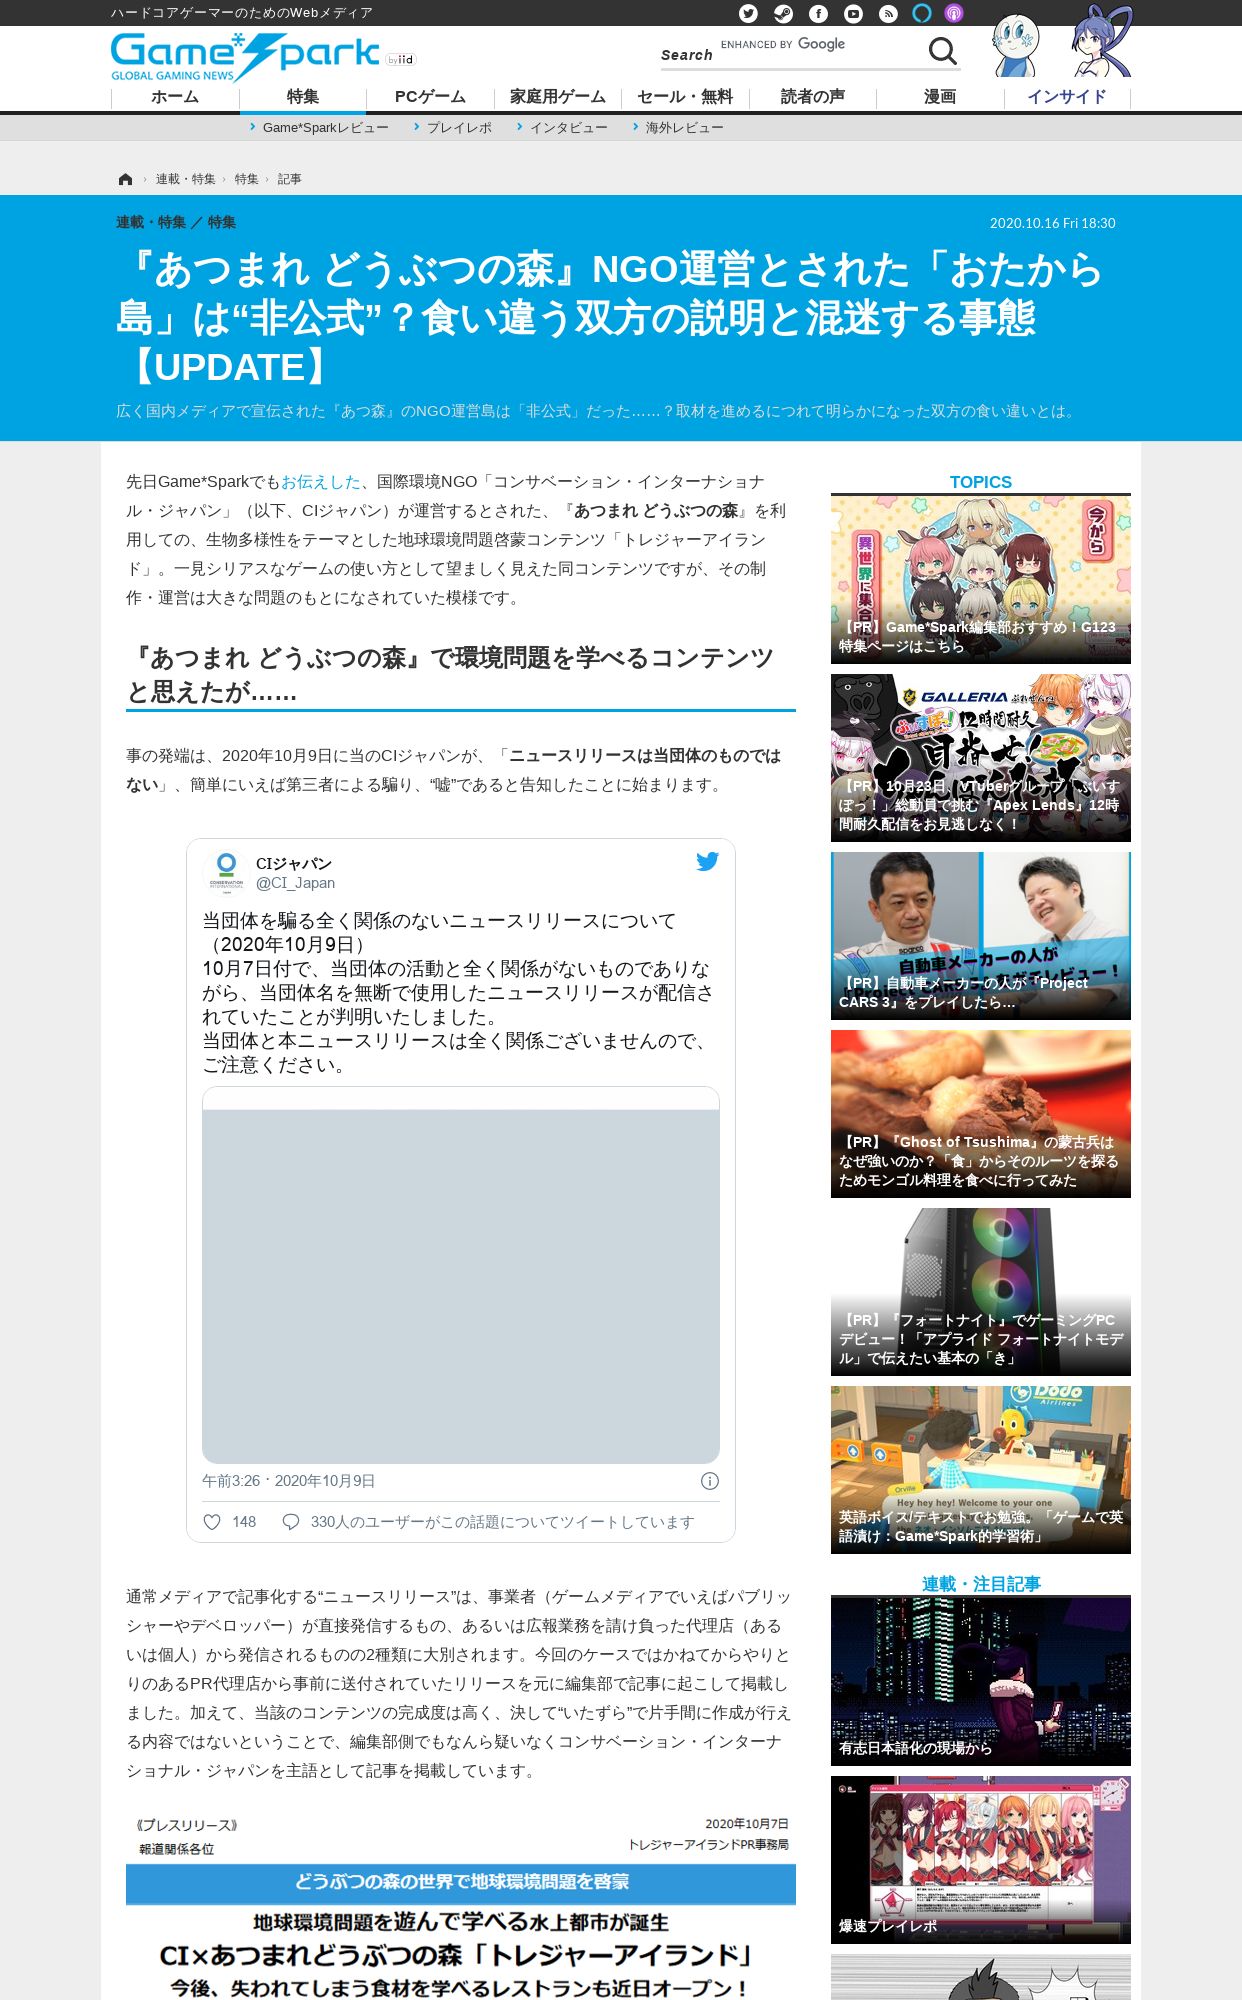Open the PCゲーム menu item

pos(430,97)
